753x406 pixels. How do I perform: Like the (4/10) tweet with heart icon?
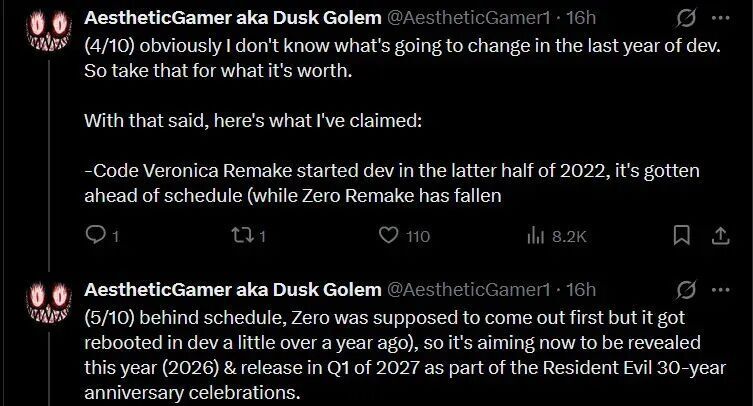tap(390, 236)
